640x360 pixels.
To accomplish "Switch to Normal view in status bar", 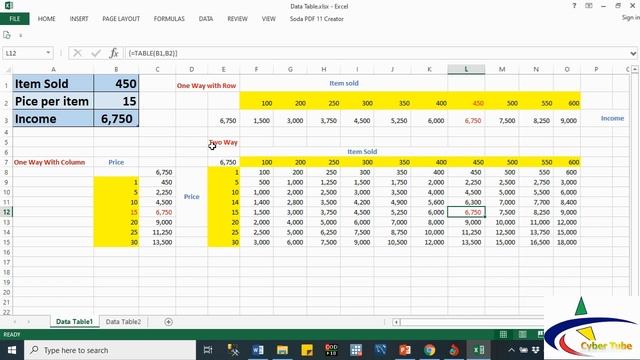I will click(x=503, y=334).
